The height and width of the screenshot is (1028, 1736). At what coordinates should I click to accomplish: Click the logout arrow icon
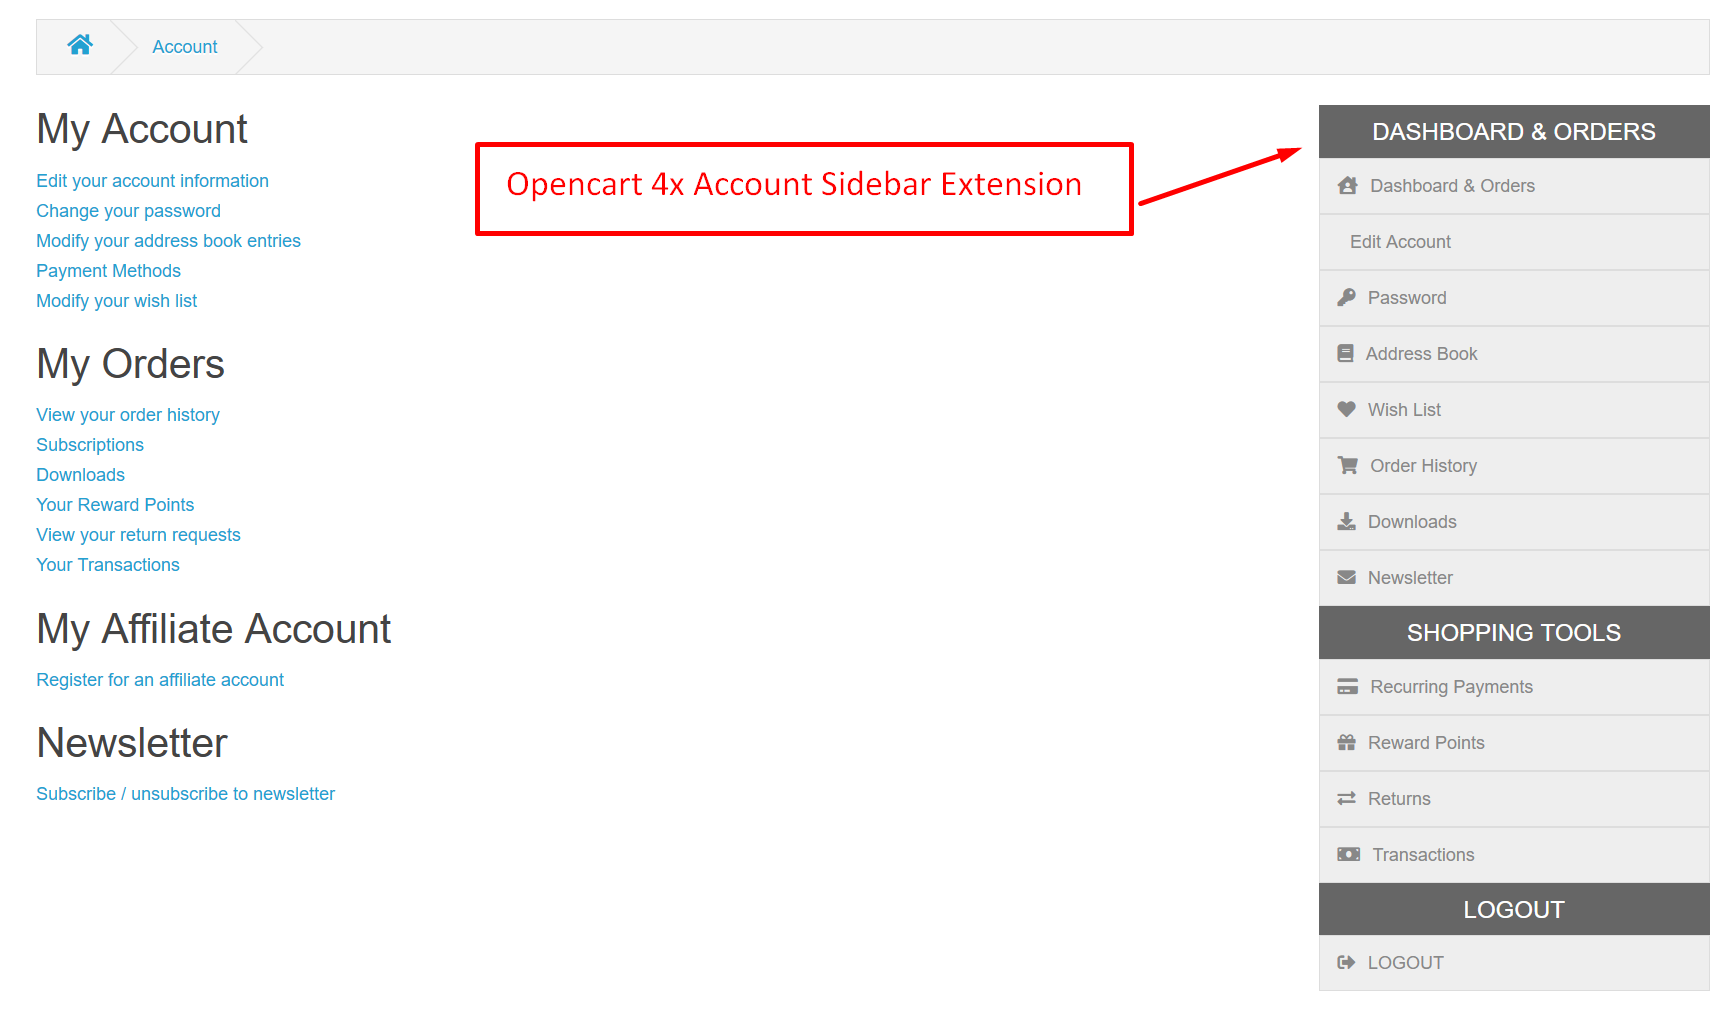coord(1346,962)
